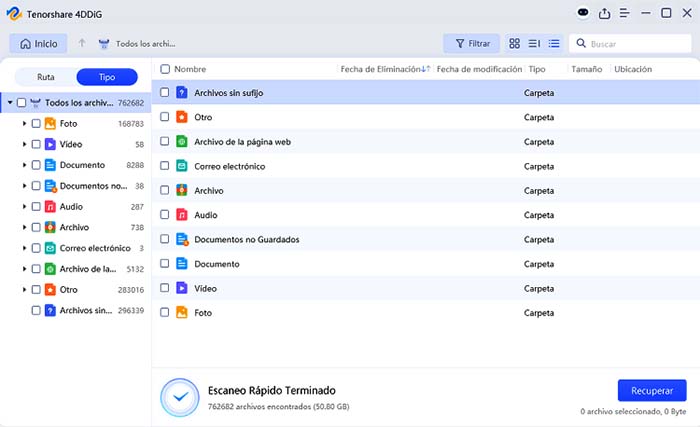This screenshot has height=427, width=700.
Task: Check the Documento row checkbox in list
Action: point(164,263)
